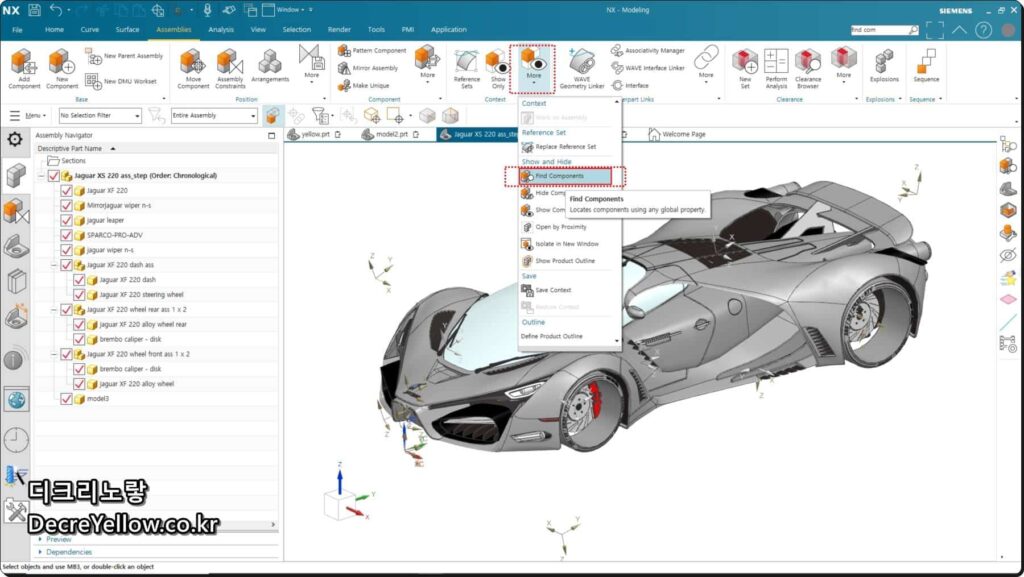Open the File menu
1024x577 pixels.
(x=18, y=29)
